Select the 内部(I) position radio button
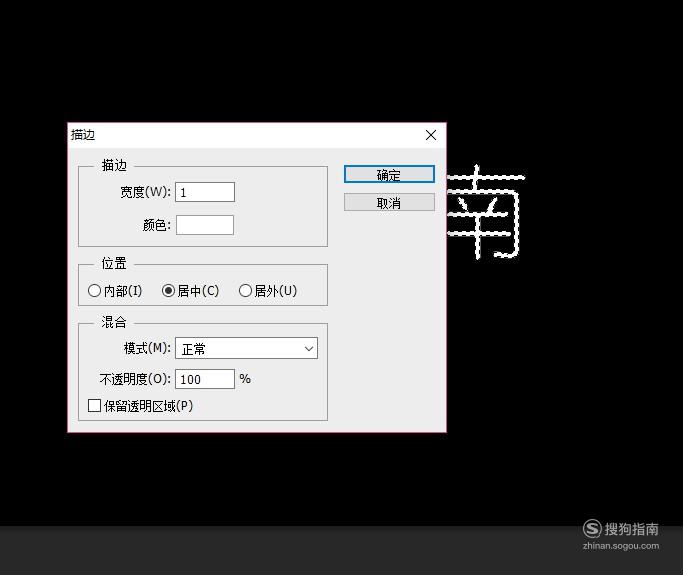Image resolution: width=683 pixels, height=575 pixels. pos(94,291)
